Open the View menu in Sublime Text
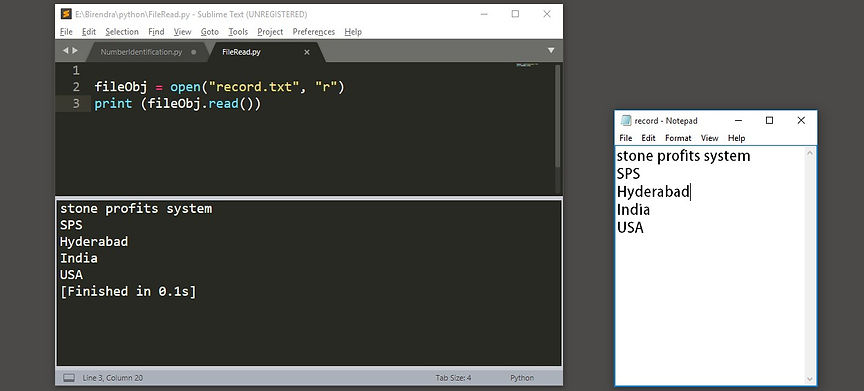This screenshot has width=864, height=391. click(182, 32)
